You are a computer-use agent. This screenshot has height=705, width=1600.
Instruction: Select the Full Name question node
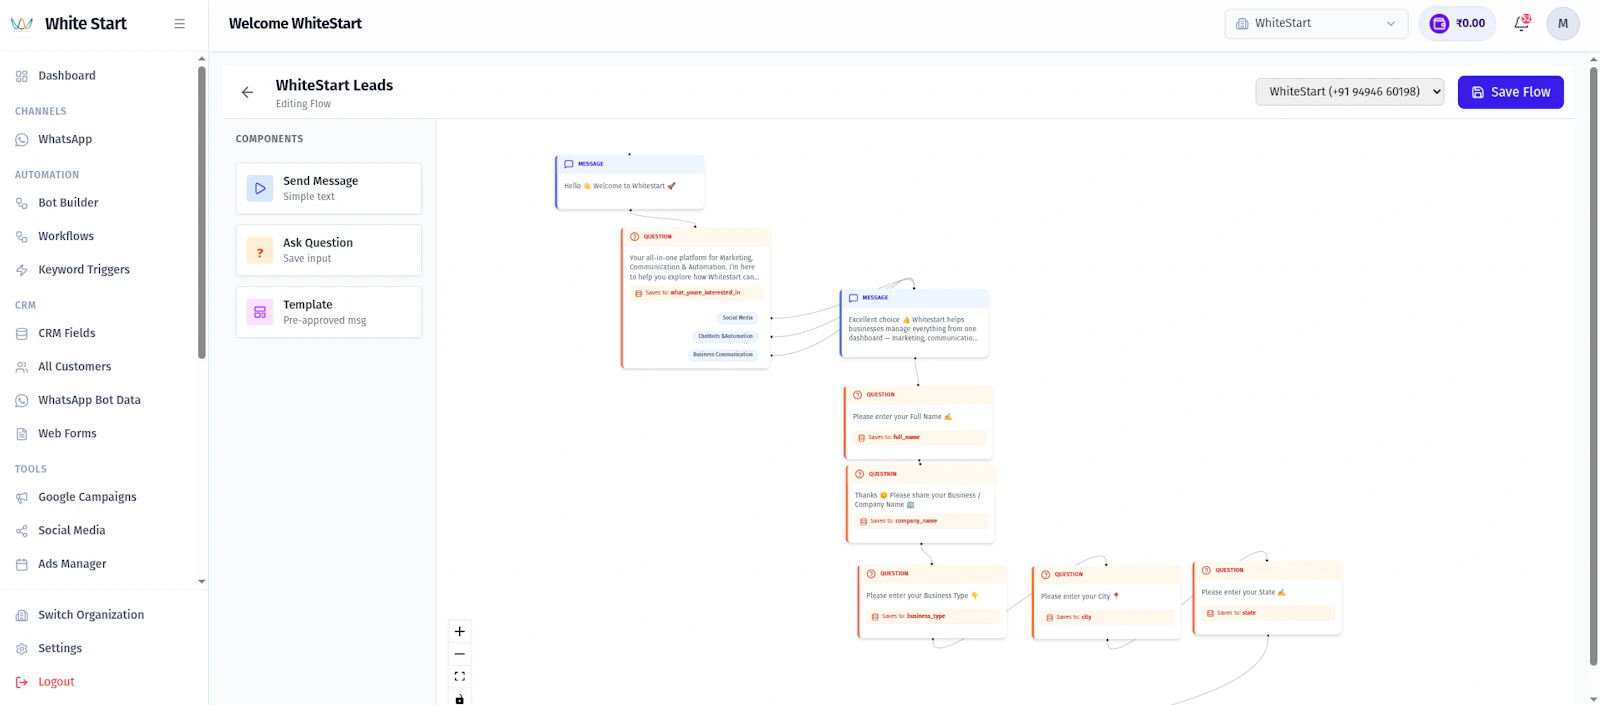(919, 423)
